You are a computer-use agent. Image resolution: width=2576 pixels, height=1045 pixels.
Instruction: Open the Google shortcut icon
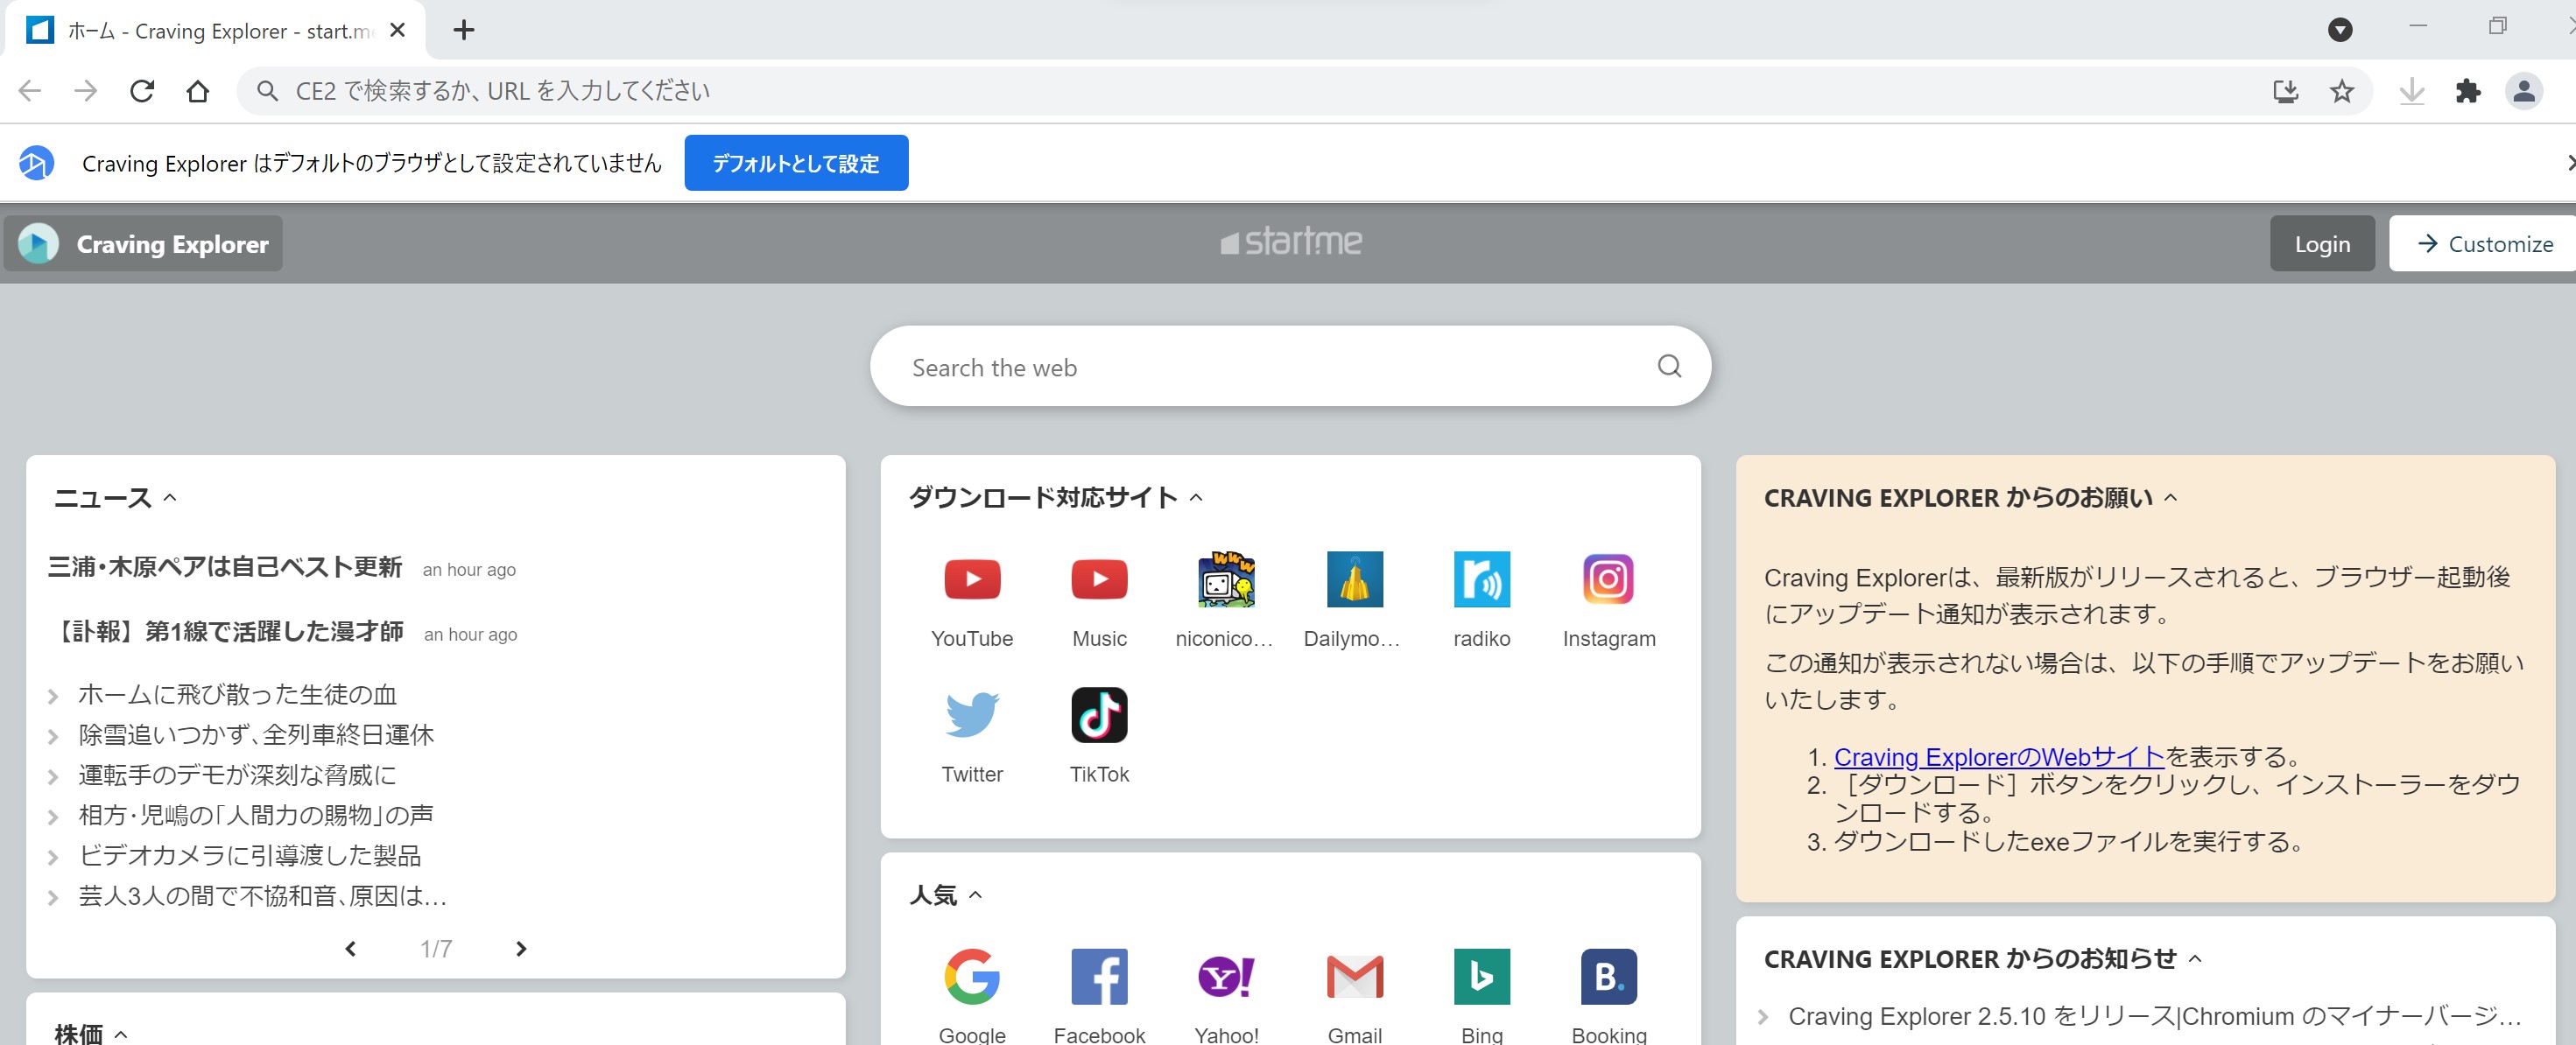972,976
